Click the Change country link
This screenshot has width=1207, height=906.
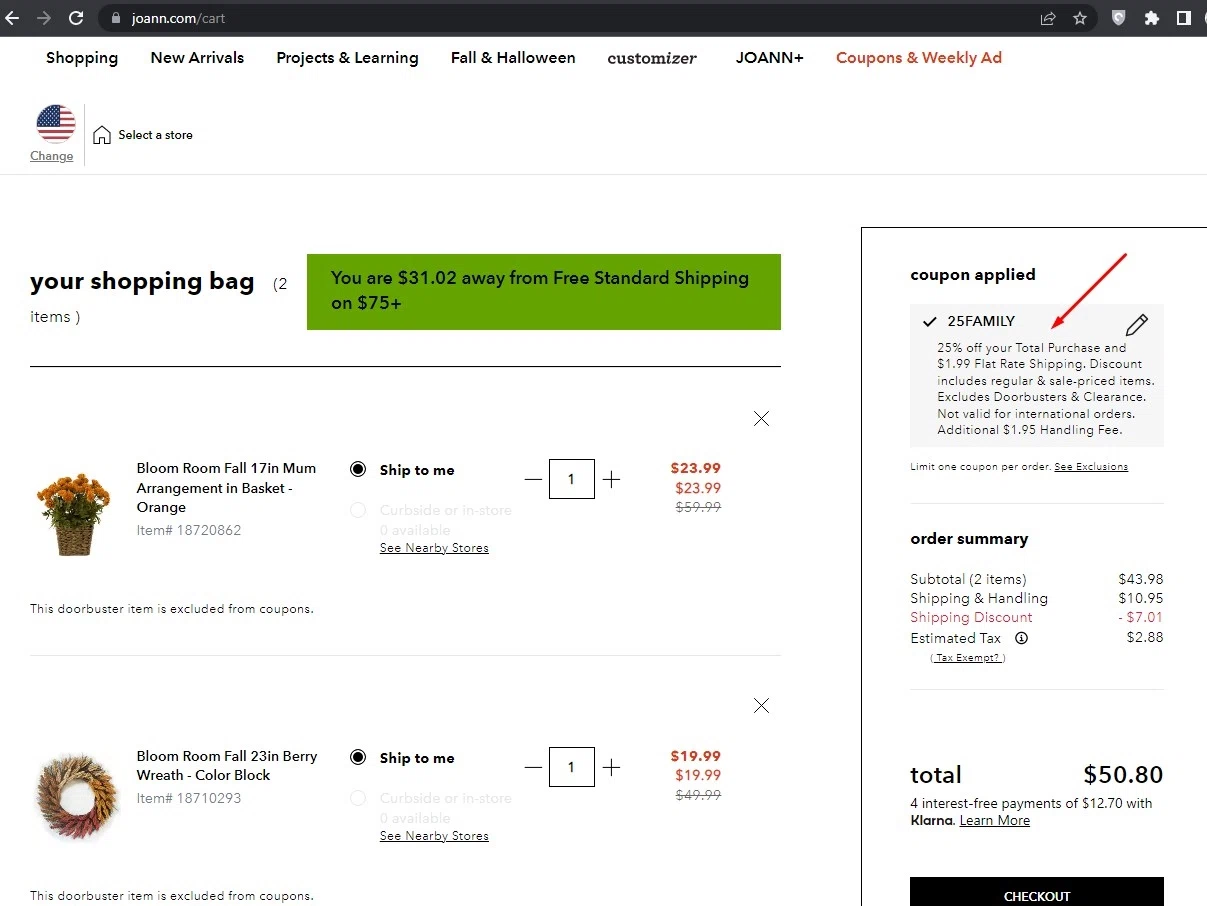[x=52, y=156]
